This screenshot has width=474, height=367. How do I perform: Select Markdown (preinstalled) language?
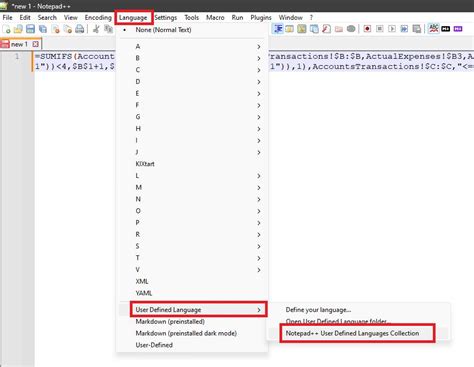192,322
